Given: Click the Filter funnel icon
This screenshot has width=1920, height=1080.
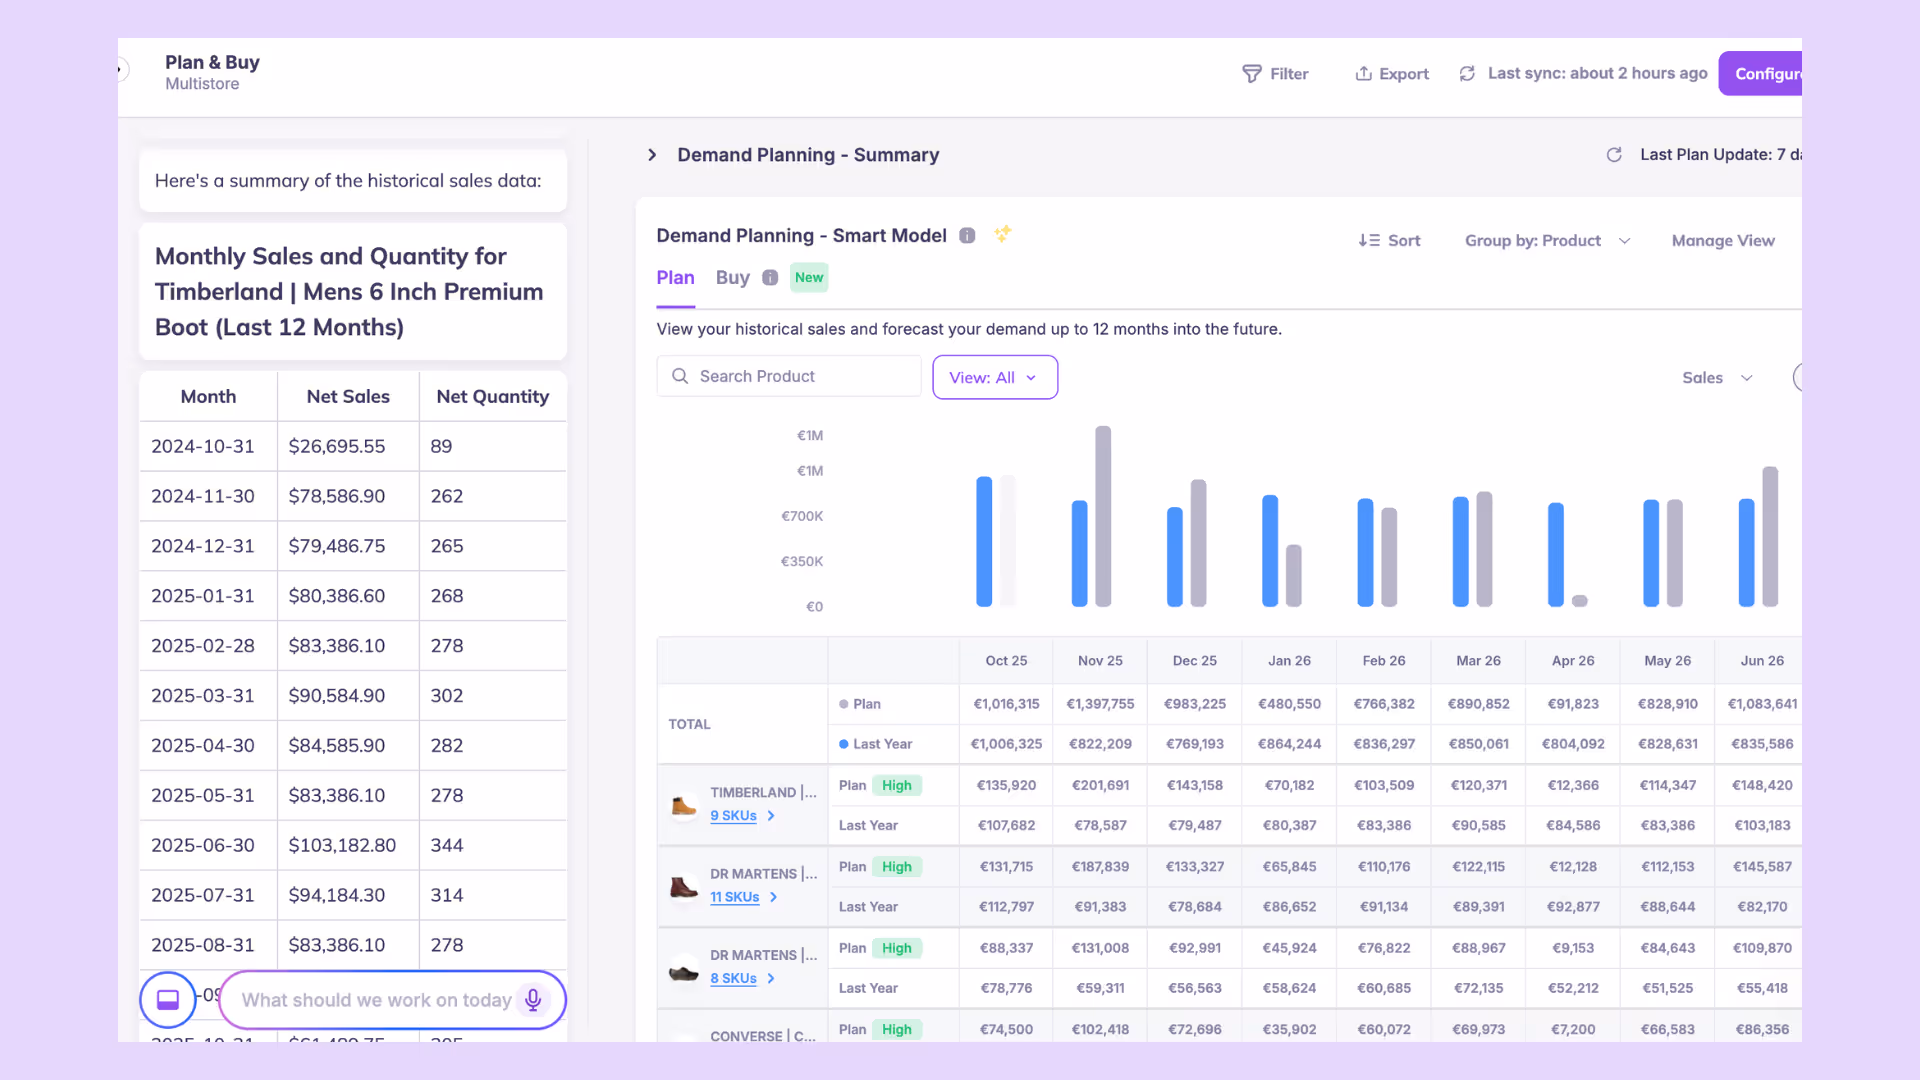Looking at the screenshot, I should pyautogui.click(x=1251, y=74).
